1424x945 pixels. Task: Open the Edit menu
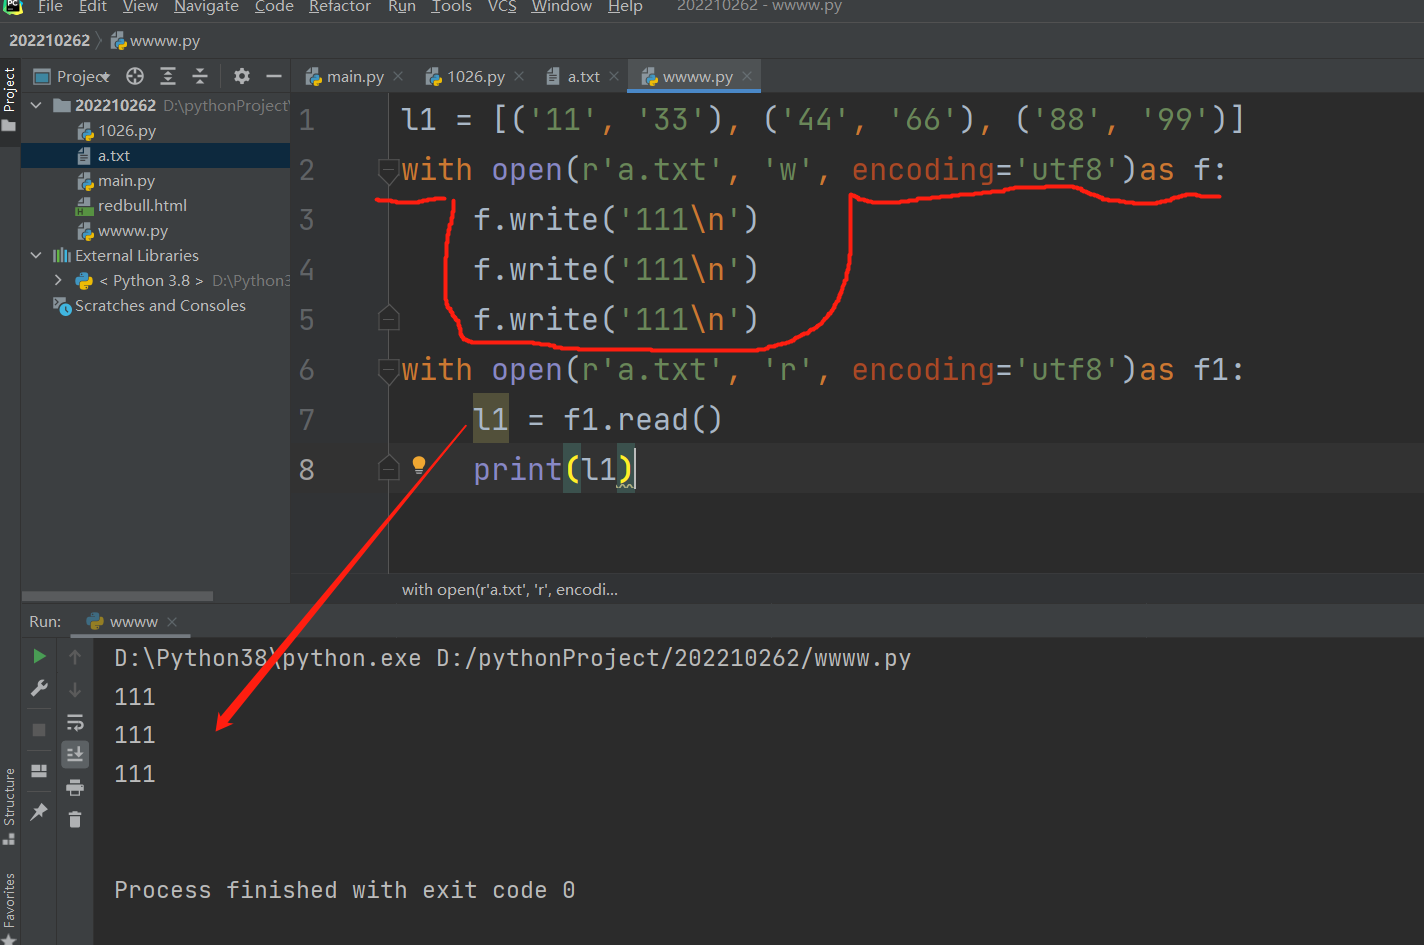(x=93, y=7)
